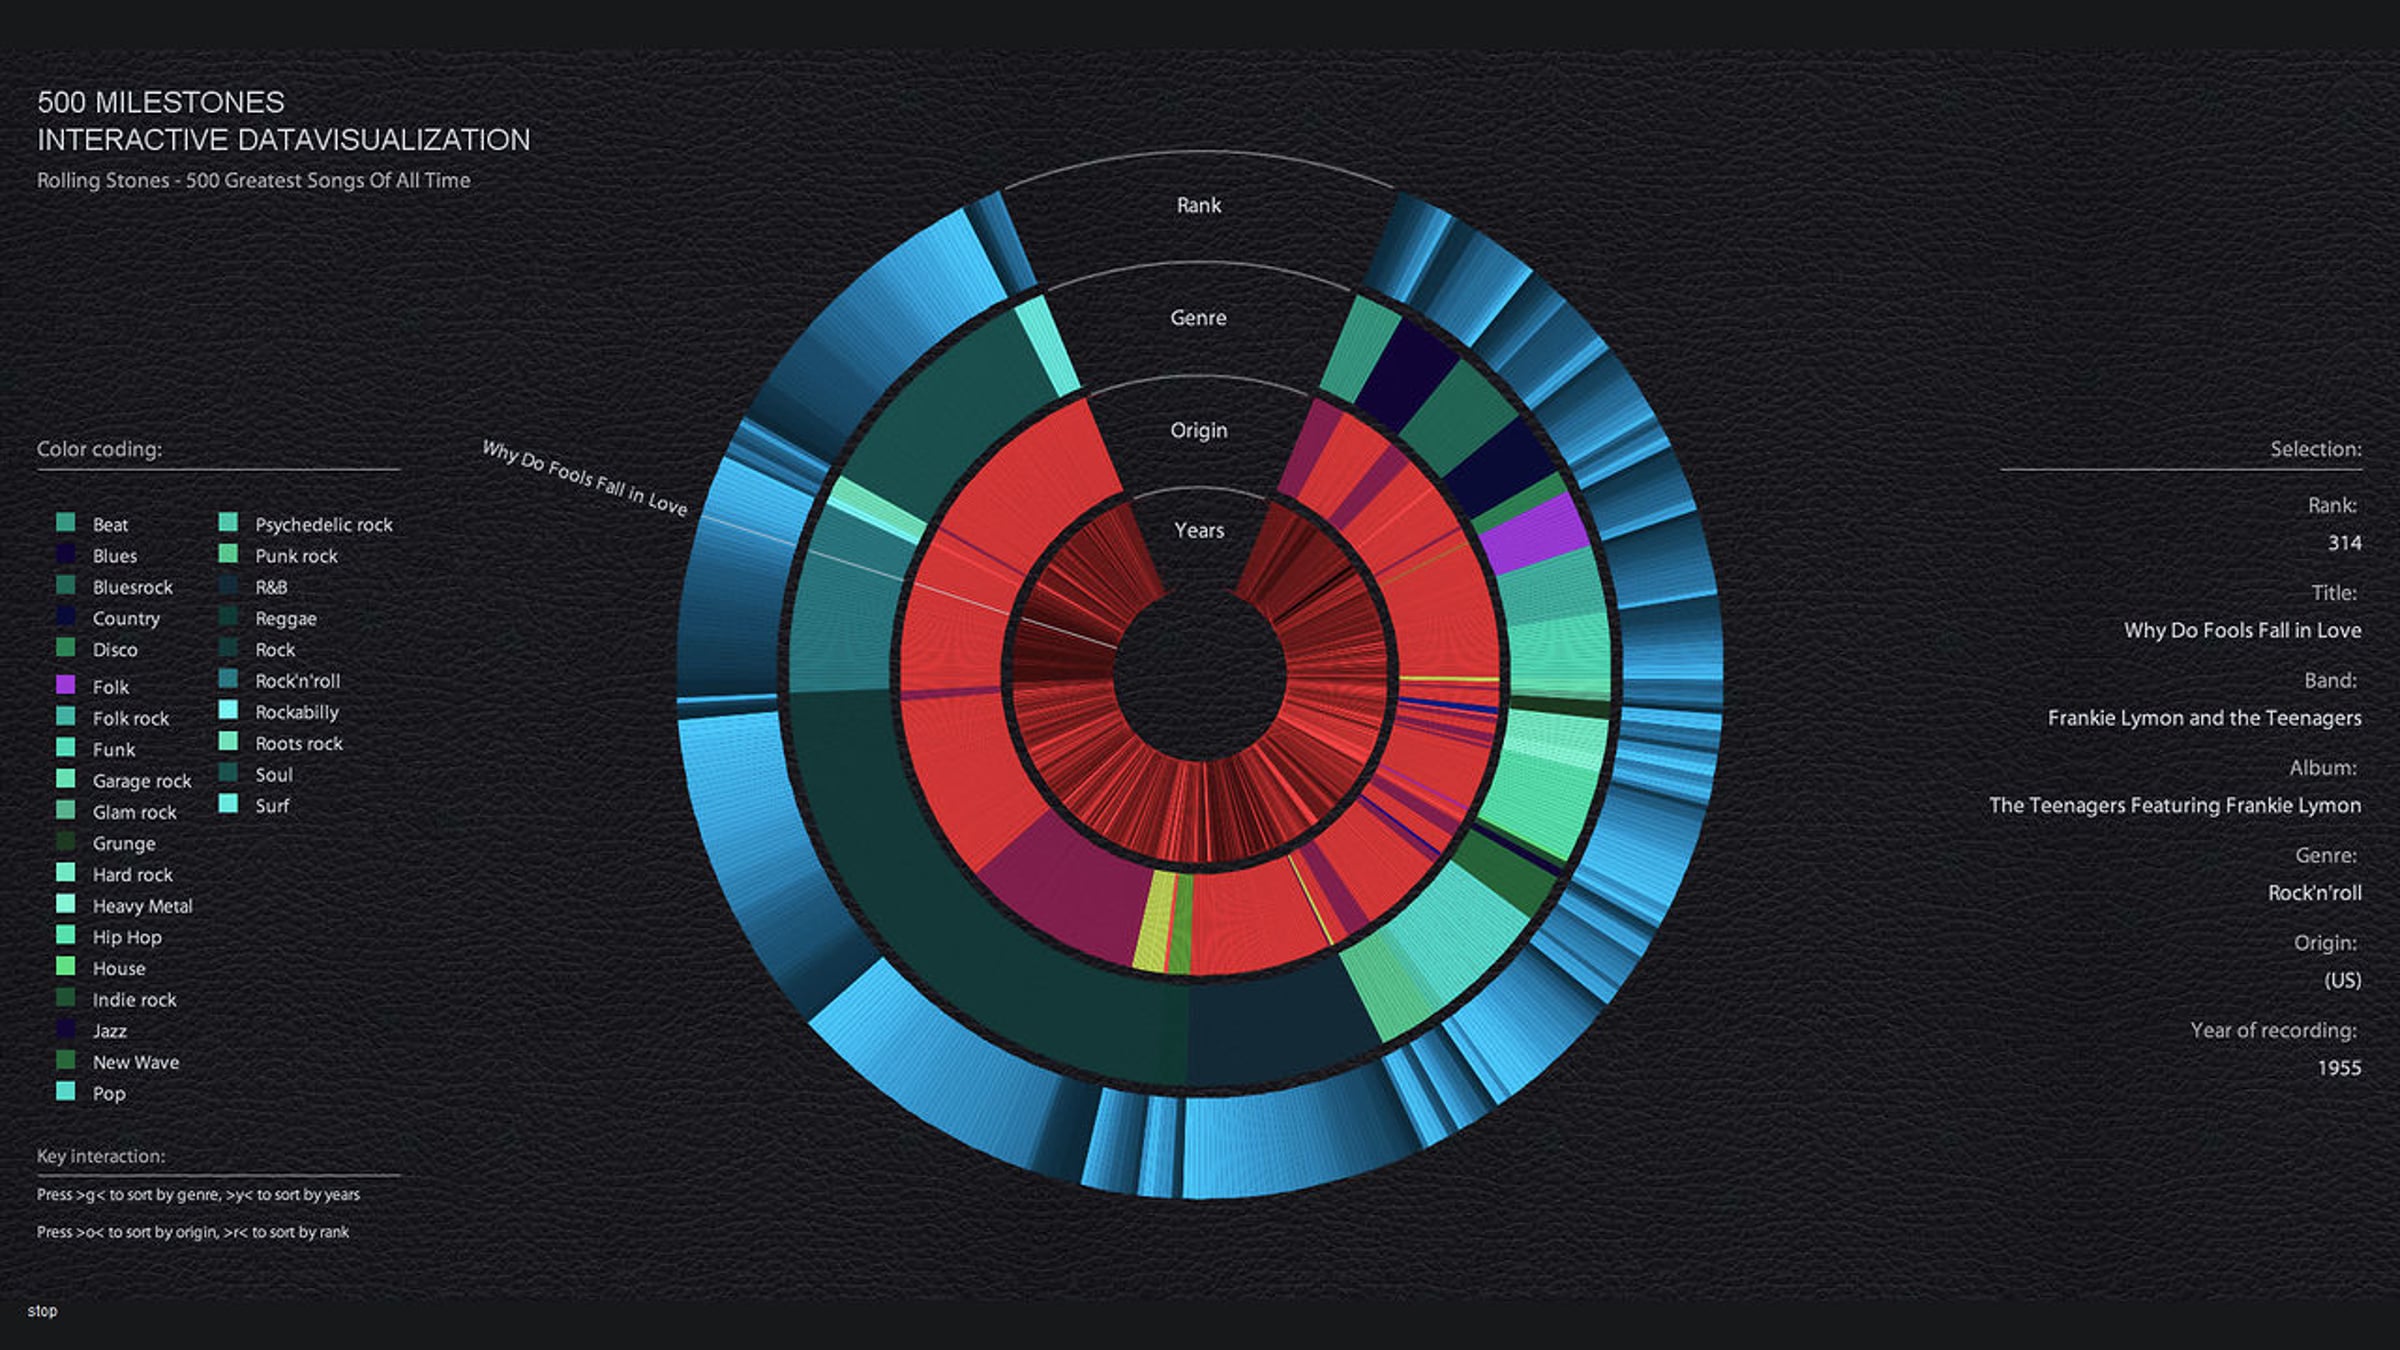Click the Genre ring label
Viewport: 2400px width, 1350px height.
1198,318
